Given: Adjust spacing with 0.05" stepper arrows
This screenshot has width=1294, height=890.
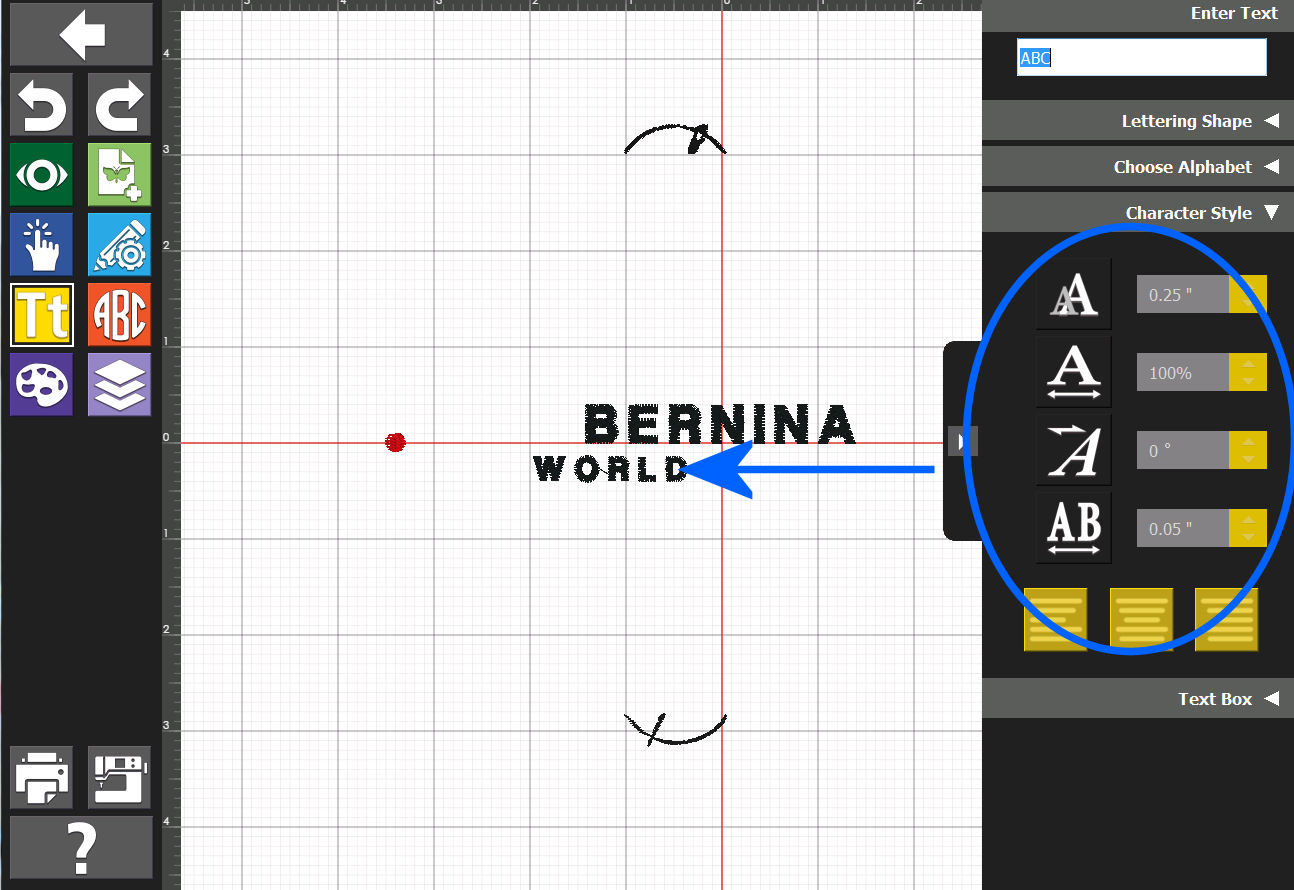Looking at the screenshot, I should (1248, 529).
